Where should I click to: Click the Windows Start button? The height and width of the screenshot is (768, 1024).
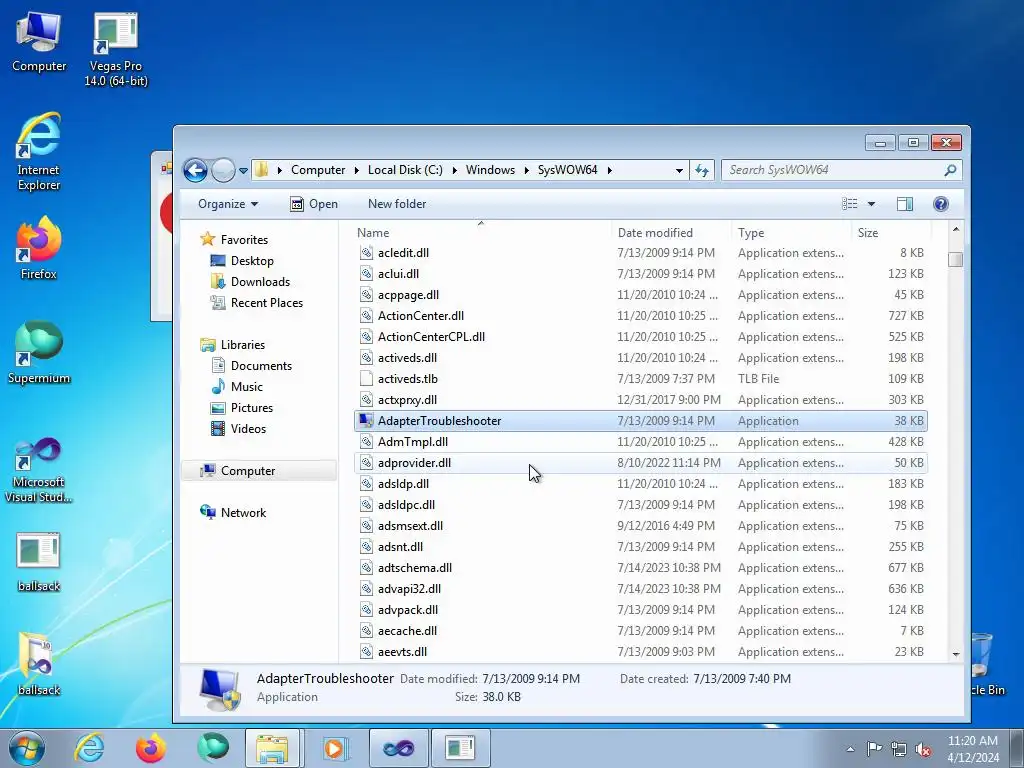coord(27,748)
